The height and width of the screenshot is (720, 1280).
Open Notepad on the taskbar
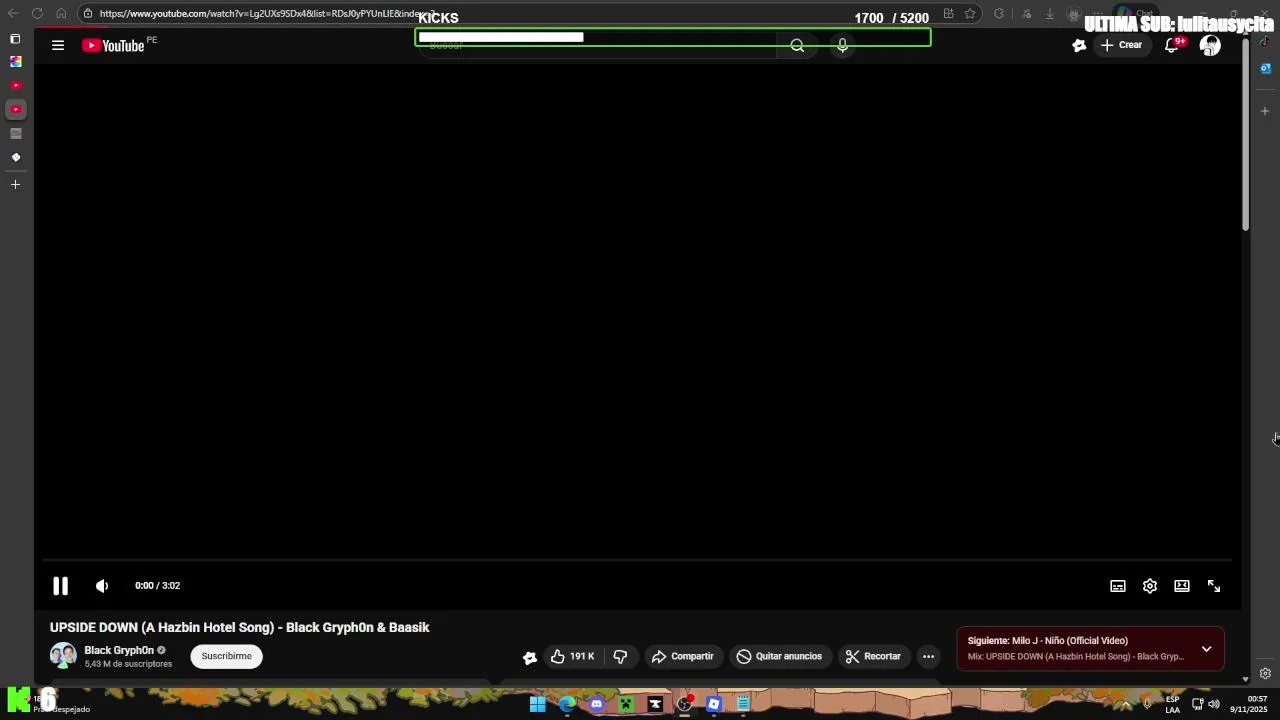743,704
